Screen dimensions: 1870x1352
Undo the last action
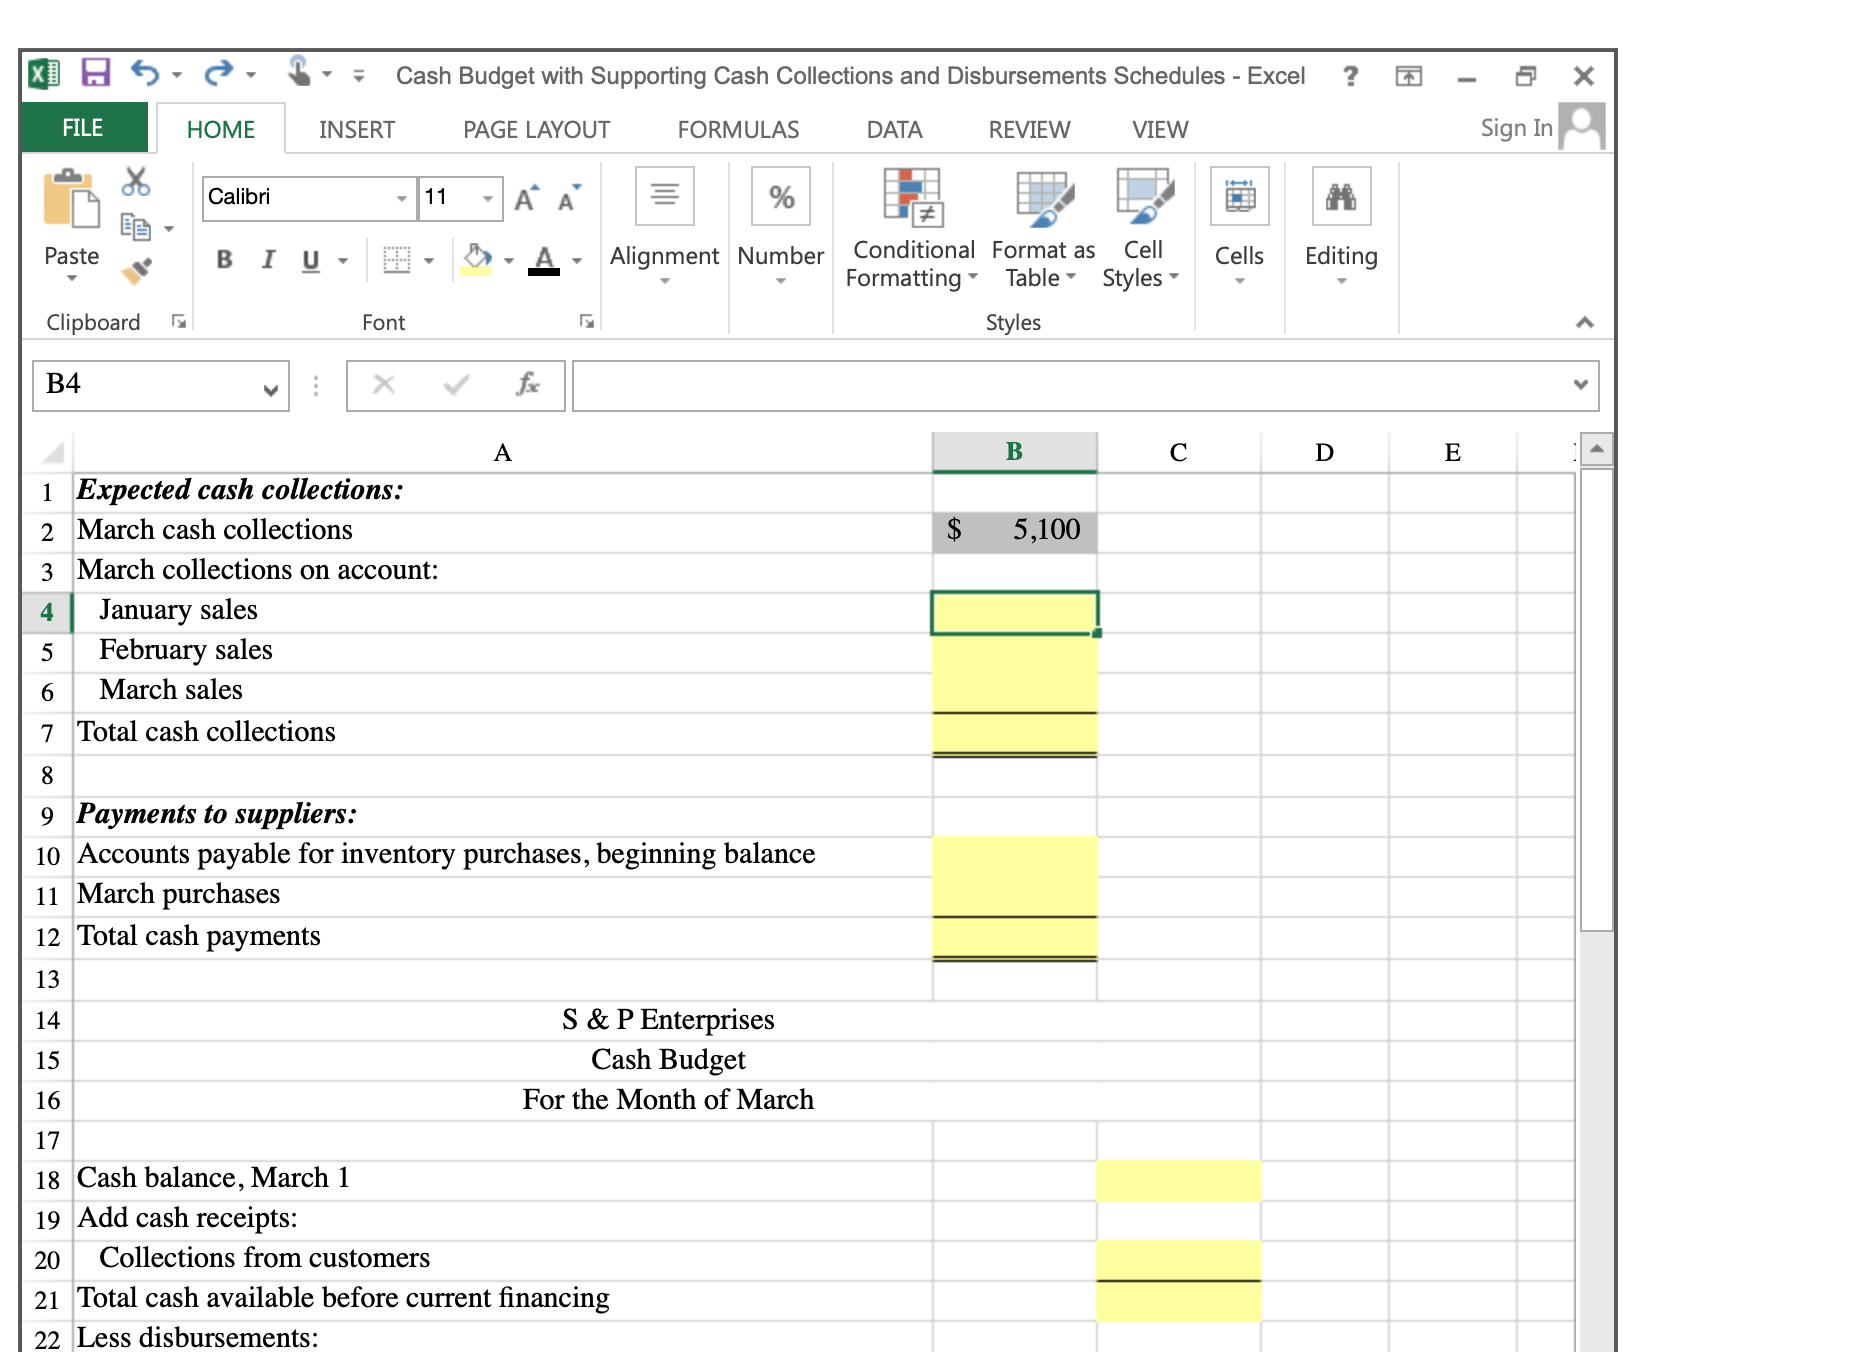click(x=145, y=74)
